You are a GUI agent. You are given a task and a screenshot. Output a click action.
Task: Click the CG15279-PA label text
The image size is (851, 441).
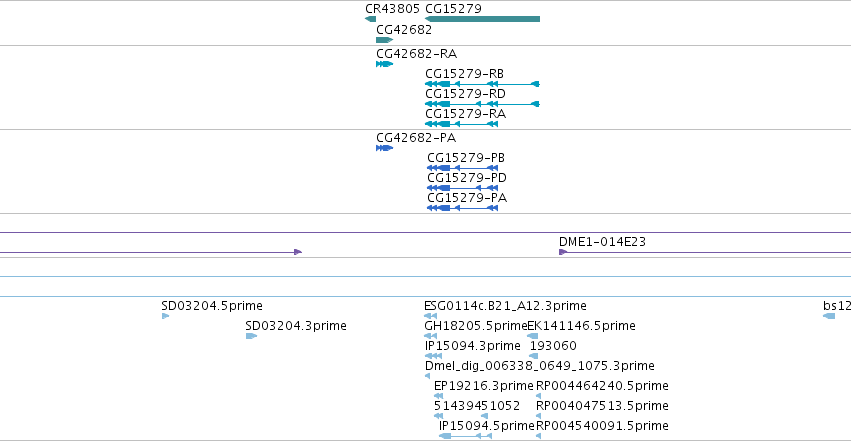tap(467, 198)
